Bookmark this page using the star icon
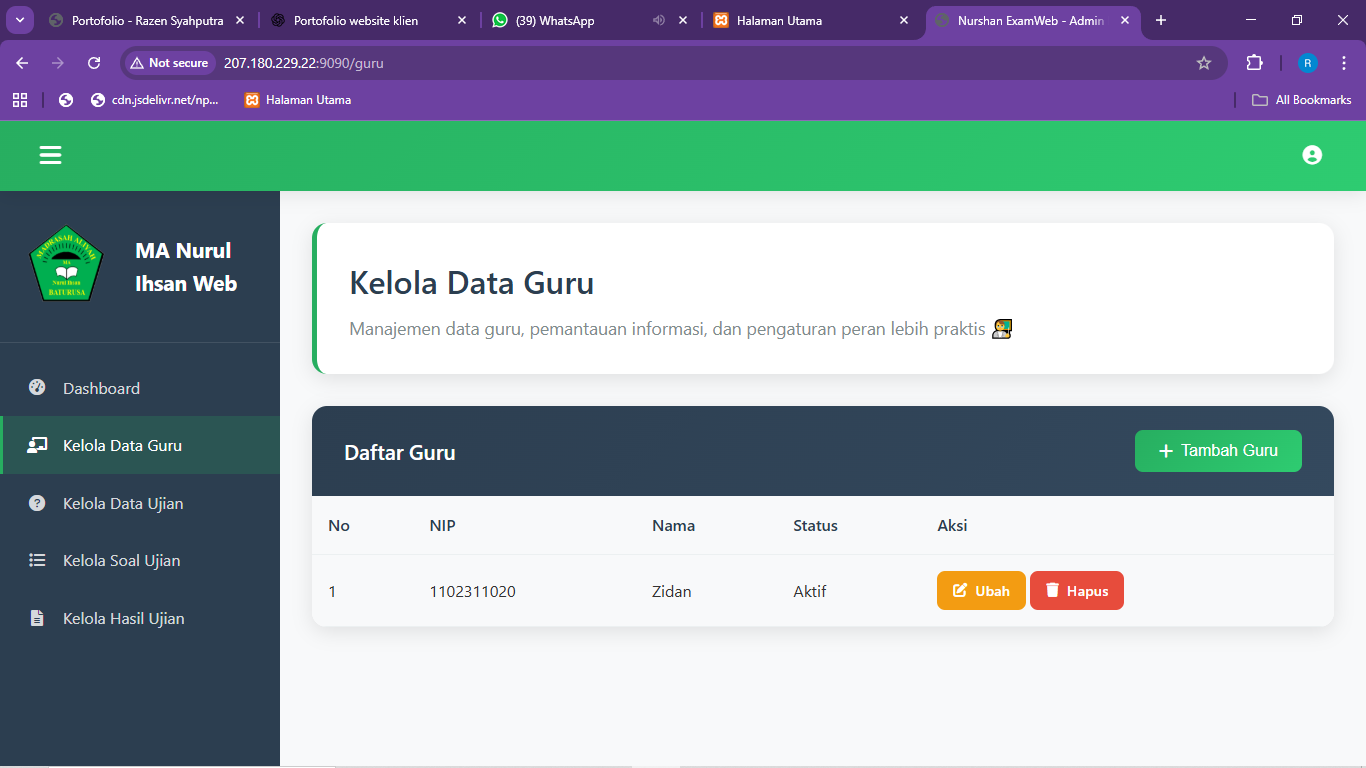Image resolution: width=1366 pixels, height=768 pixels. 1204,62
